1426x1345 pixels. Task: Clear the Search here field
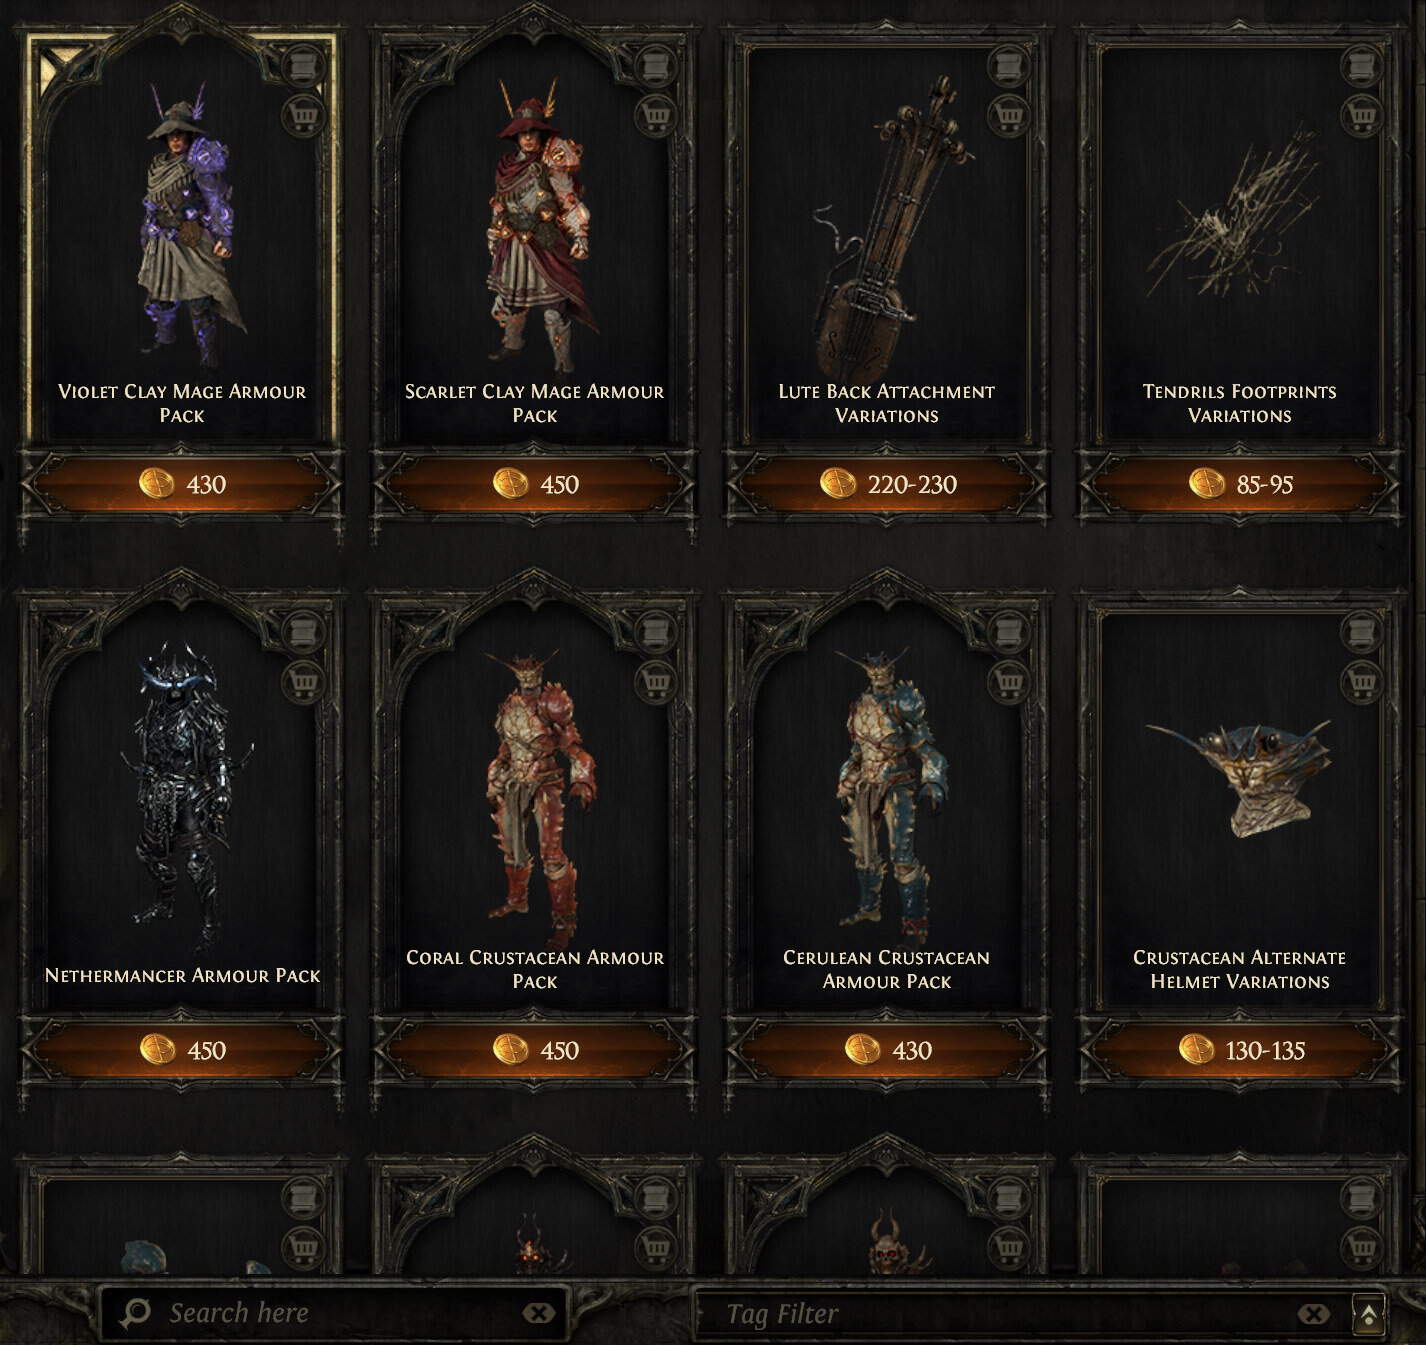pyautogui.click(x=538, y=1313)
